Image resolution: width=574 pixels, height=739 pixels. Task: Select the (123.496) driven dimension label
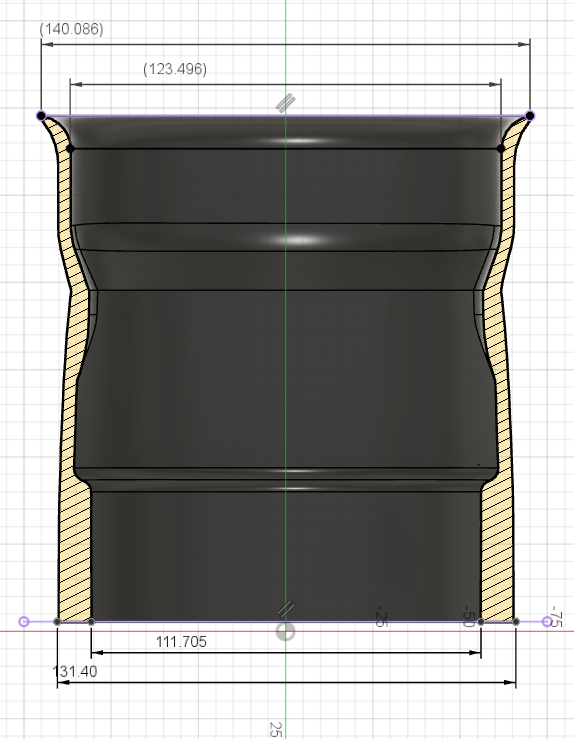pyautogui.click(x=175, y=69)
